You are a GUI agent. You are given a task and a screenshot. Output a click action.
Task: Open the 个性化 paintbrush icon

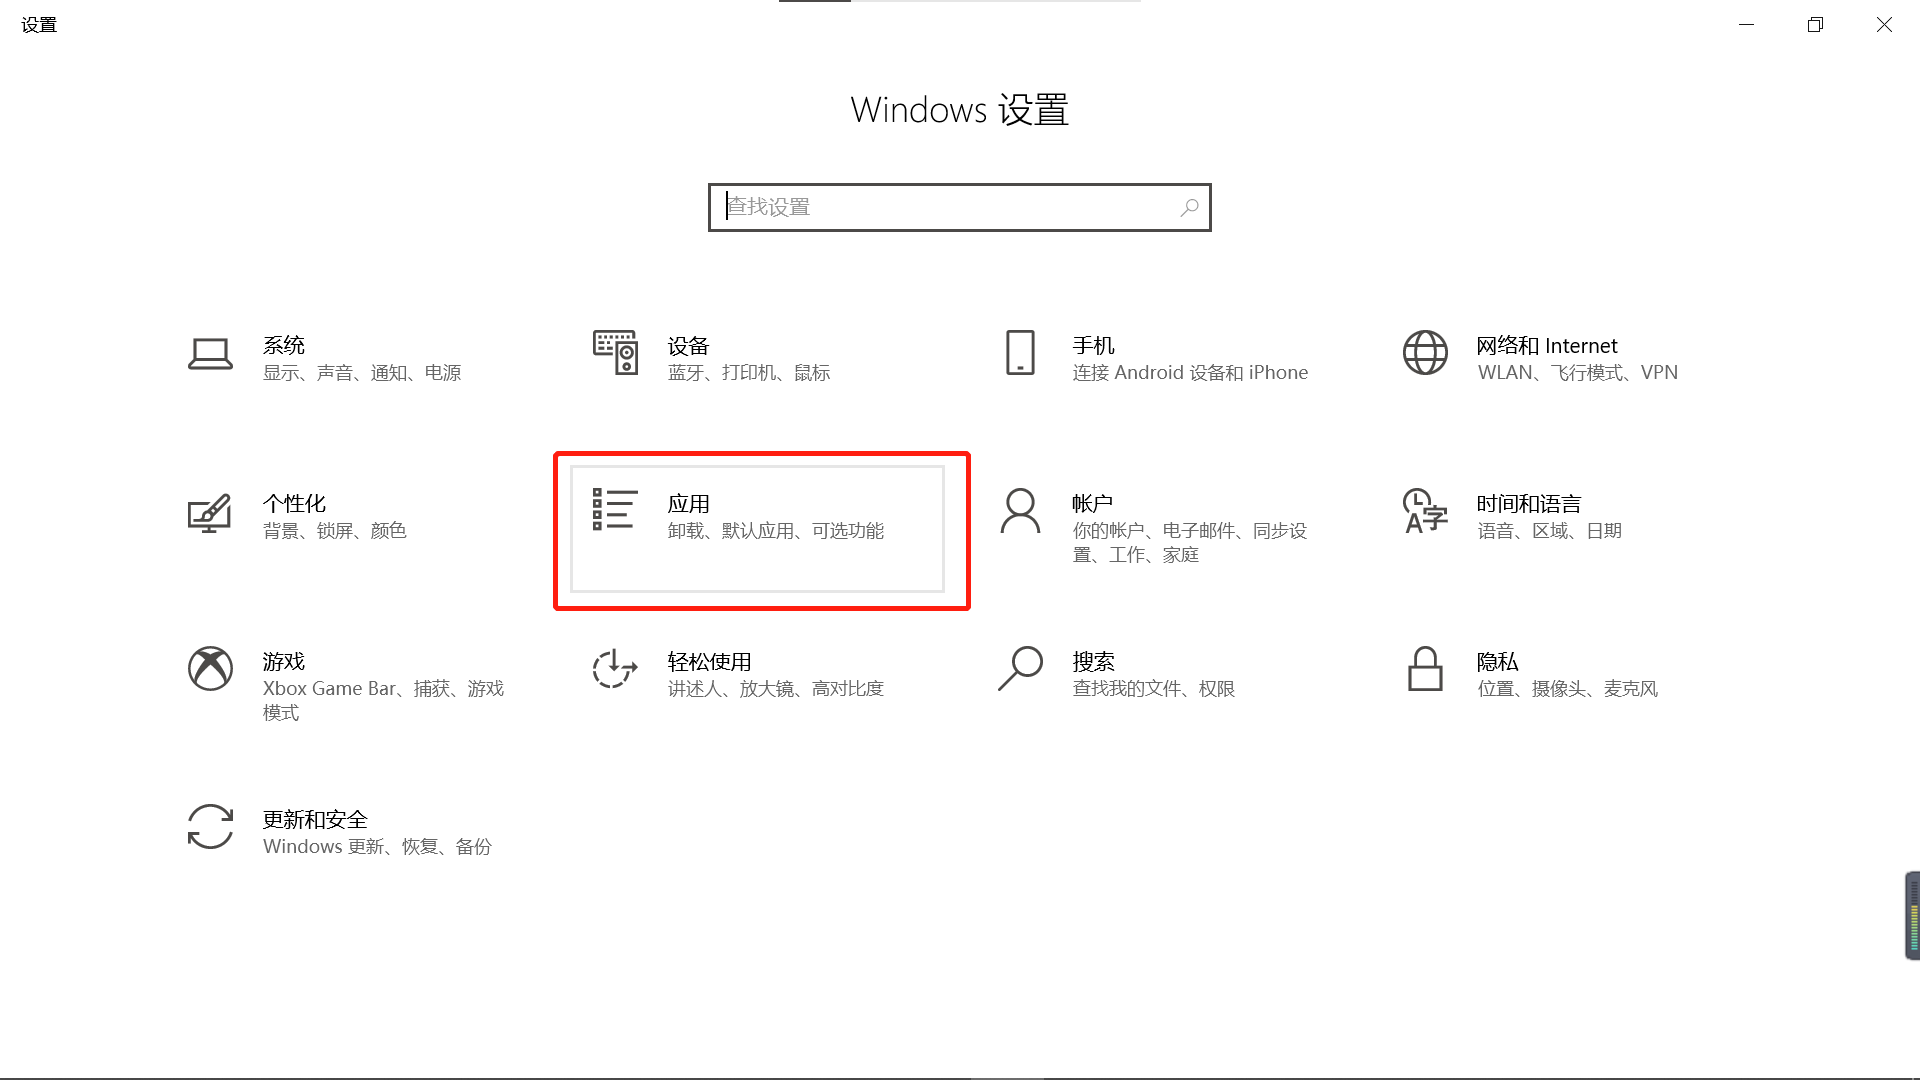[210, 513]
